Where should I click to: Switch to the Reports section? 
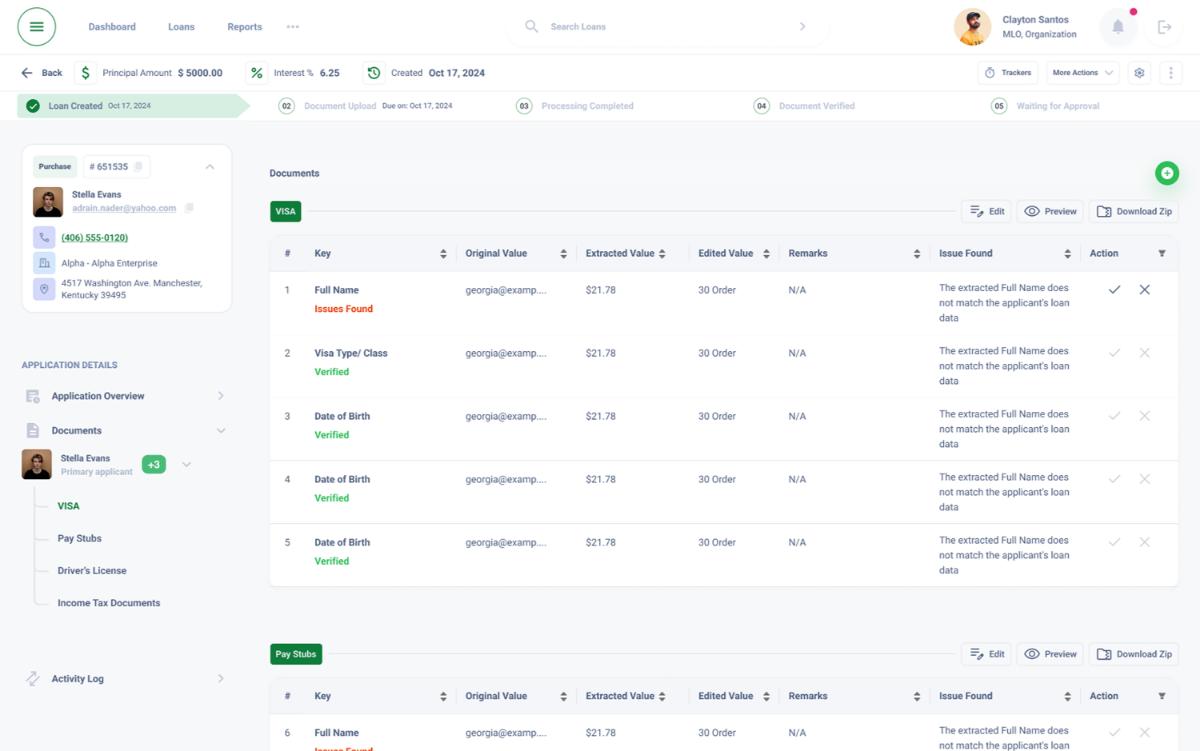coord(244,27)
